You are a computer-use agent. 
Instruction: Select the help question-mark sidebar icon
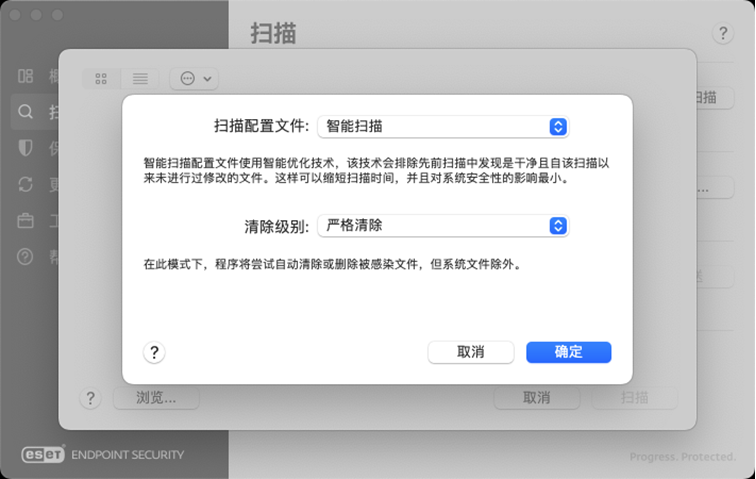coord(26,257)
